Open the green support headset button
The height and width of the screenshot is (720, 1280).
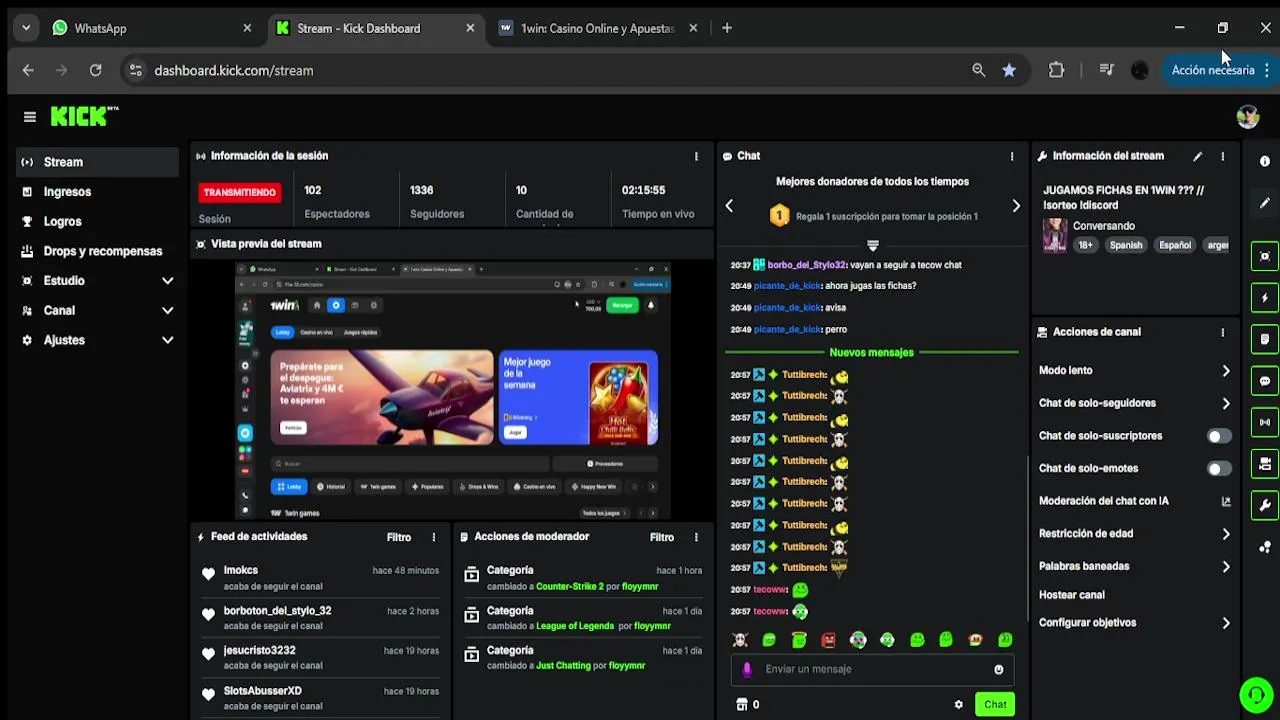point(1255,693)
